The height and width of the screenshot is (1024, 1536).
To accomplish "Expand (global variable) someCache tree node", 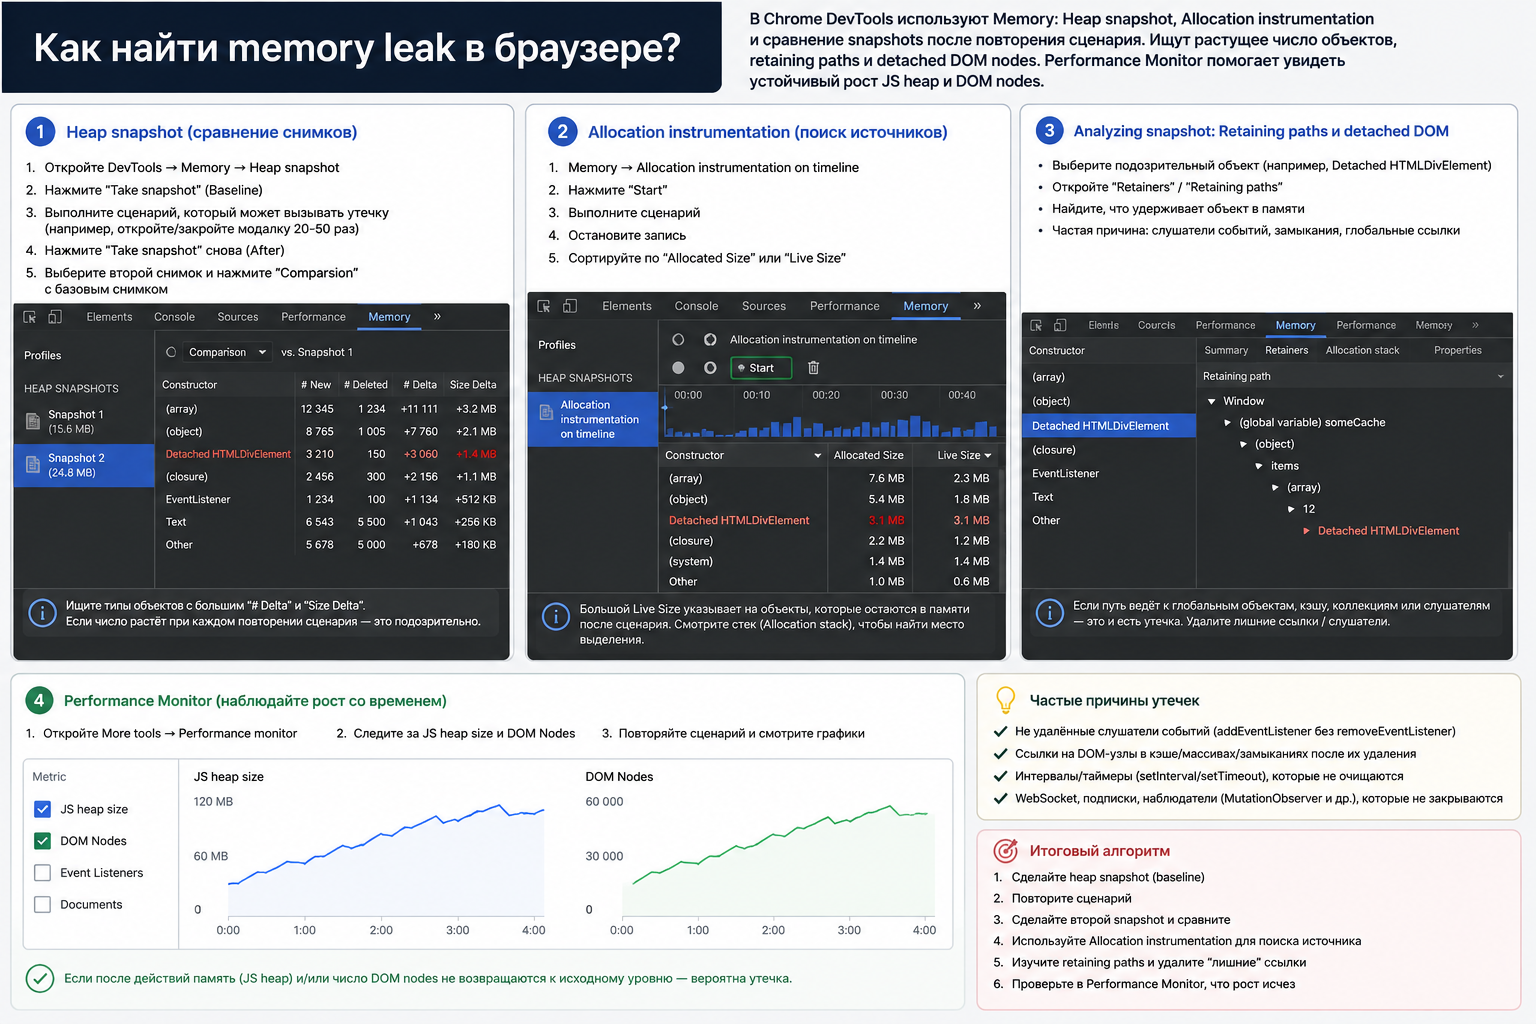I will [x=1228, y=423].
